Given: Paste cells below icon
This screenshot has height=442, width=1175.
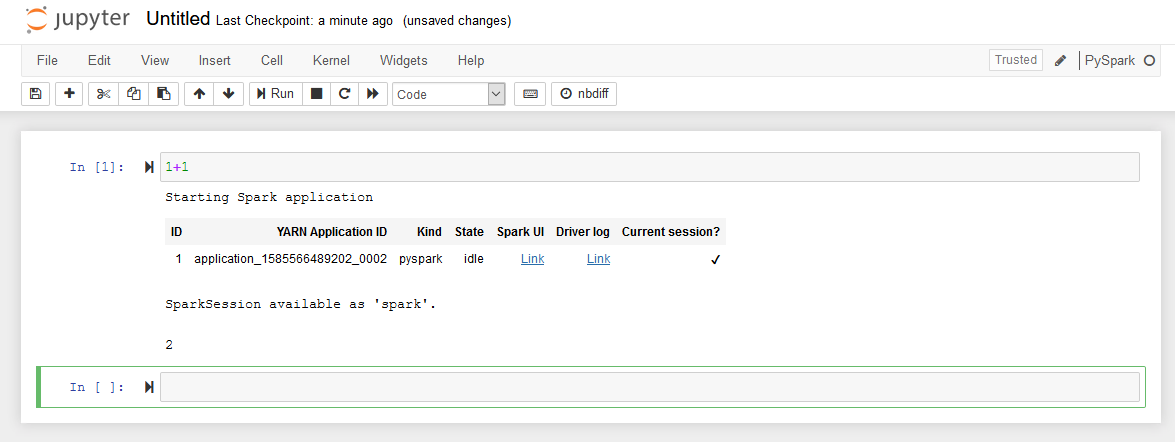Looking at the screenshot, I should point(163,94).
